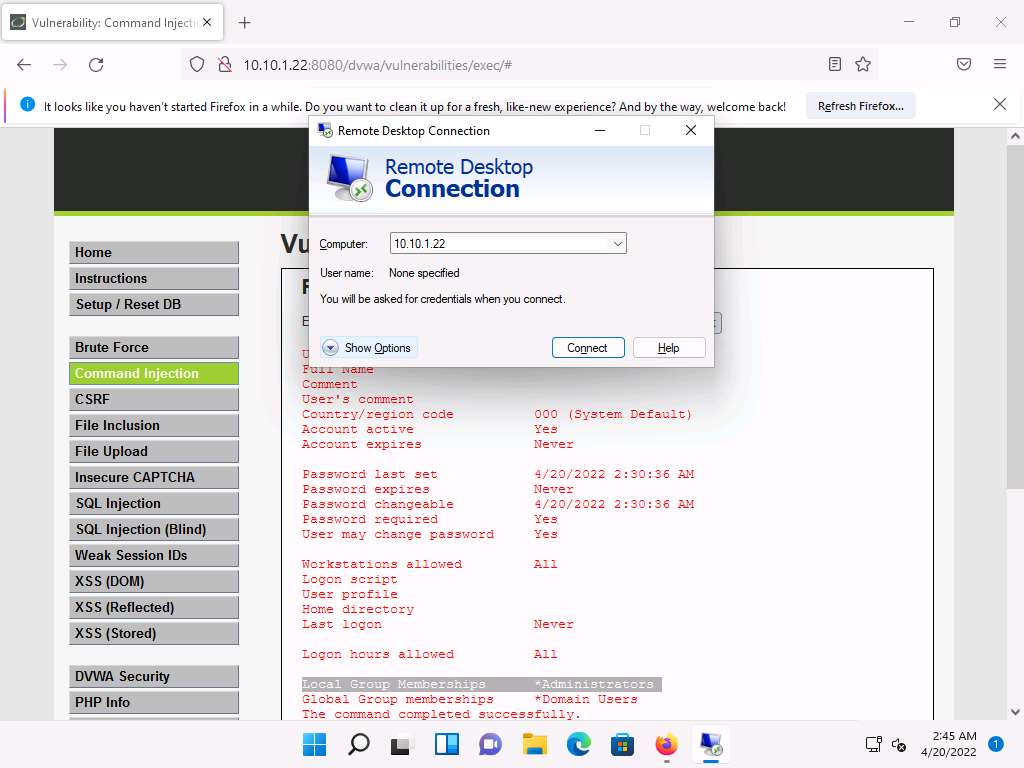Click the Firefox reload page icon
Screen dimensions: 1024x768
point(96,64)
